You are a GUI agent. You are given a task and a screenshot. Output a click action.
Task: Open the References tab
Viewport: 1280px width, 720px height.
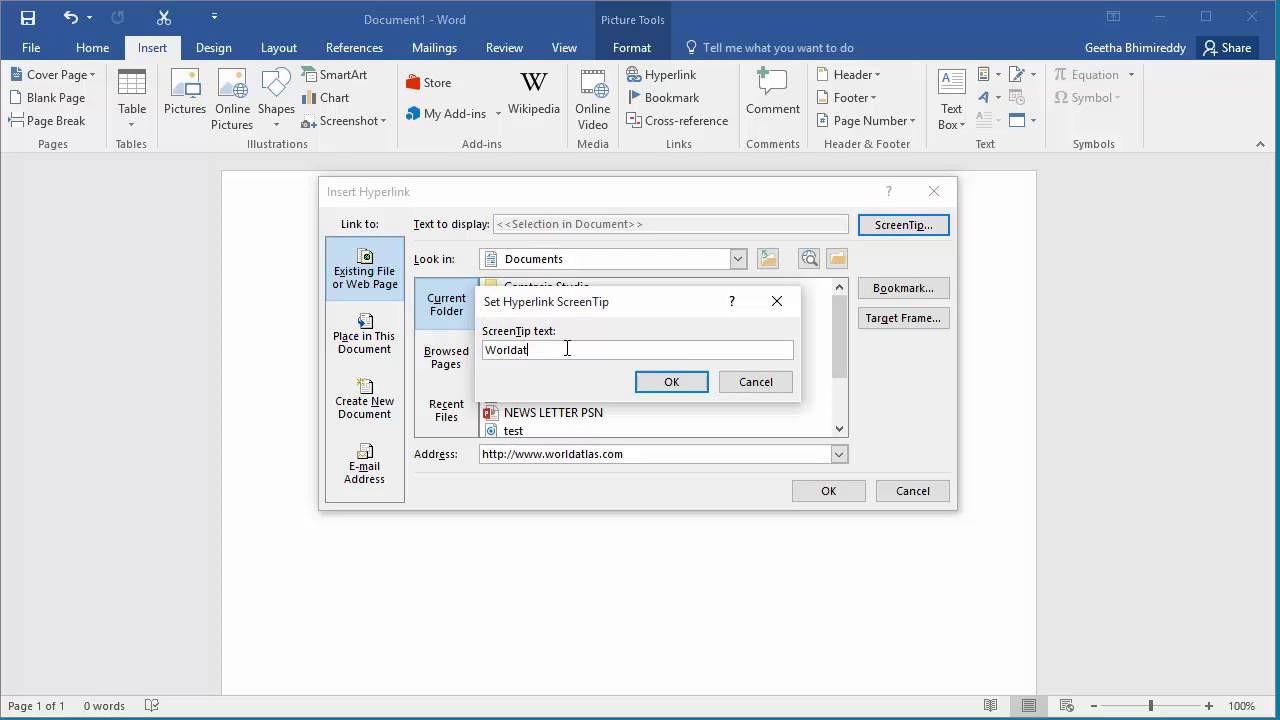354,48
